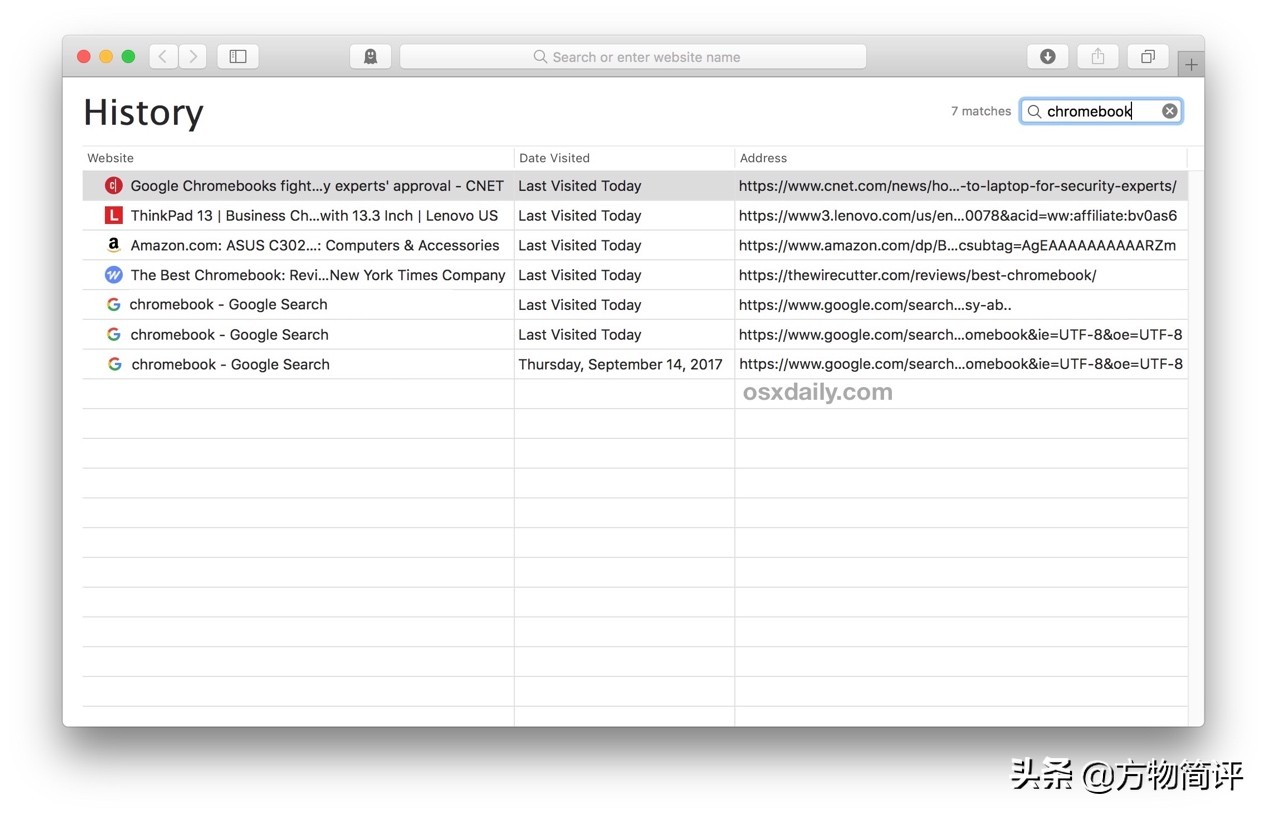Screen dimensions: 1267x815
Task: Click the history search field
Action: click(1095, 111)
